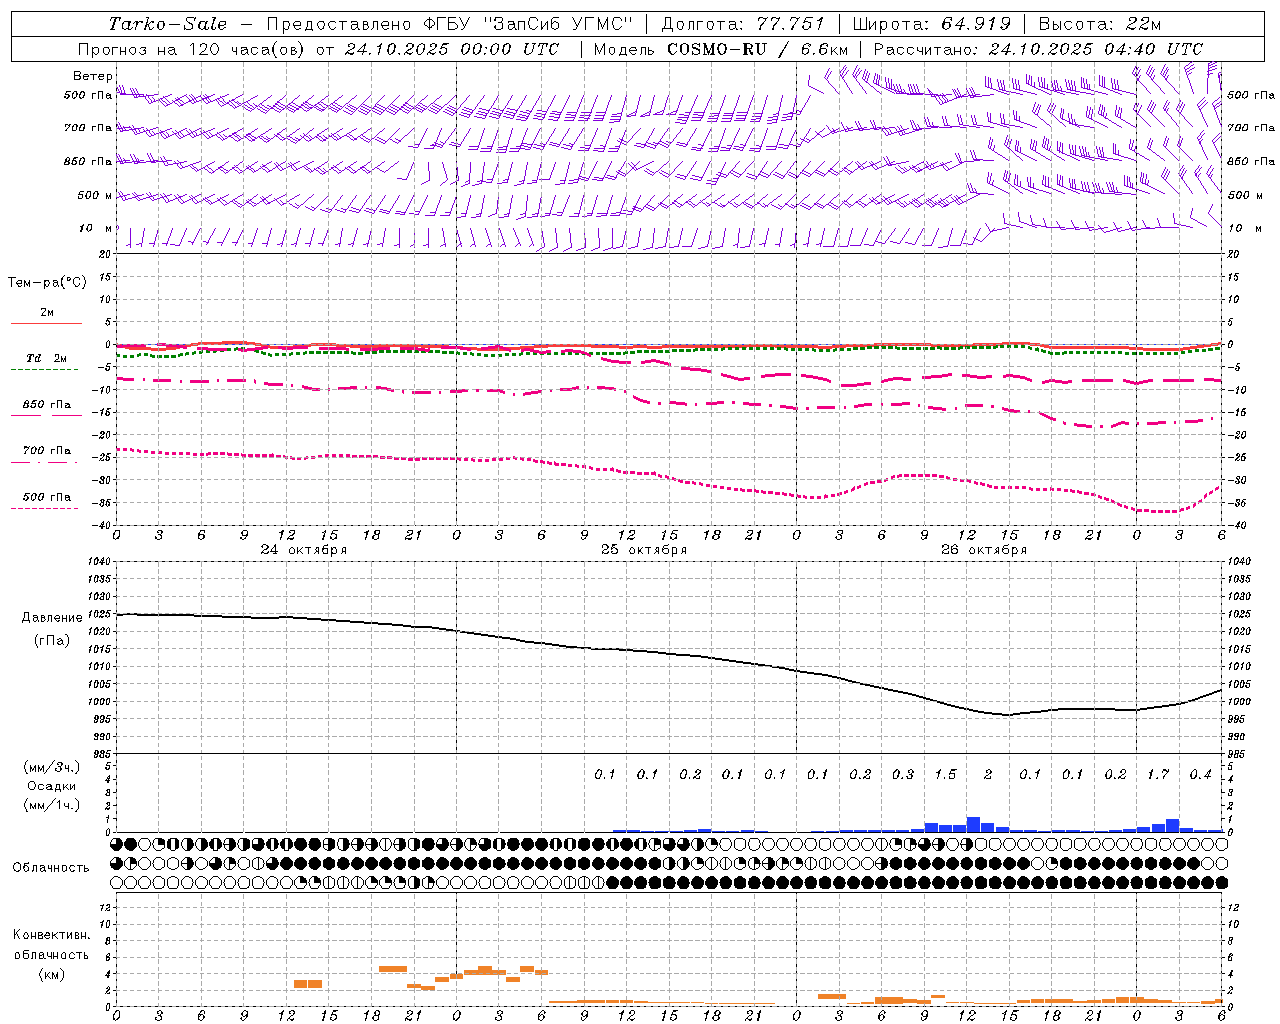1280x1024 pixels.
Task: Click the precipitation value "0.3"
Action: pos(903,774)
